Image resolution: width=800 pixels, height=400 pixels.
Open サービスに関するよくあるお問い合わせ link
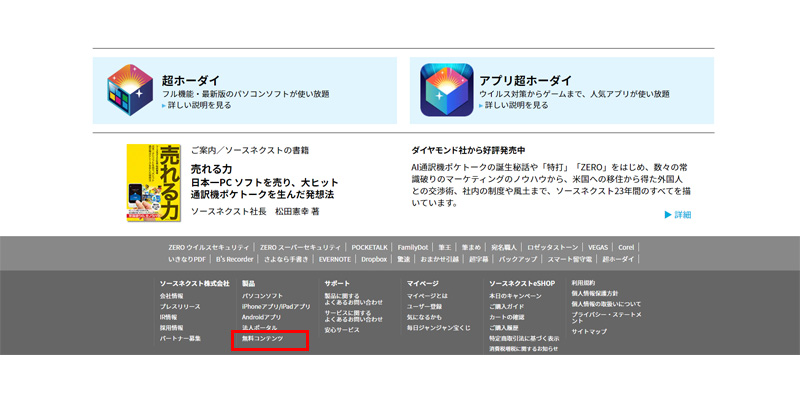[x=354, y=316]
